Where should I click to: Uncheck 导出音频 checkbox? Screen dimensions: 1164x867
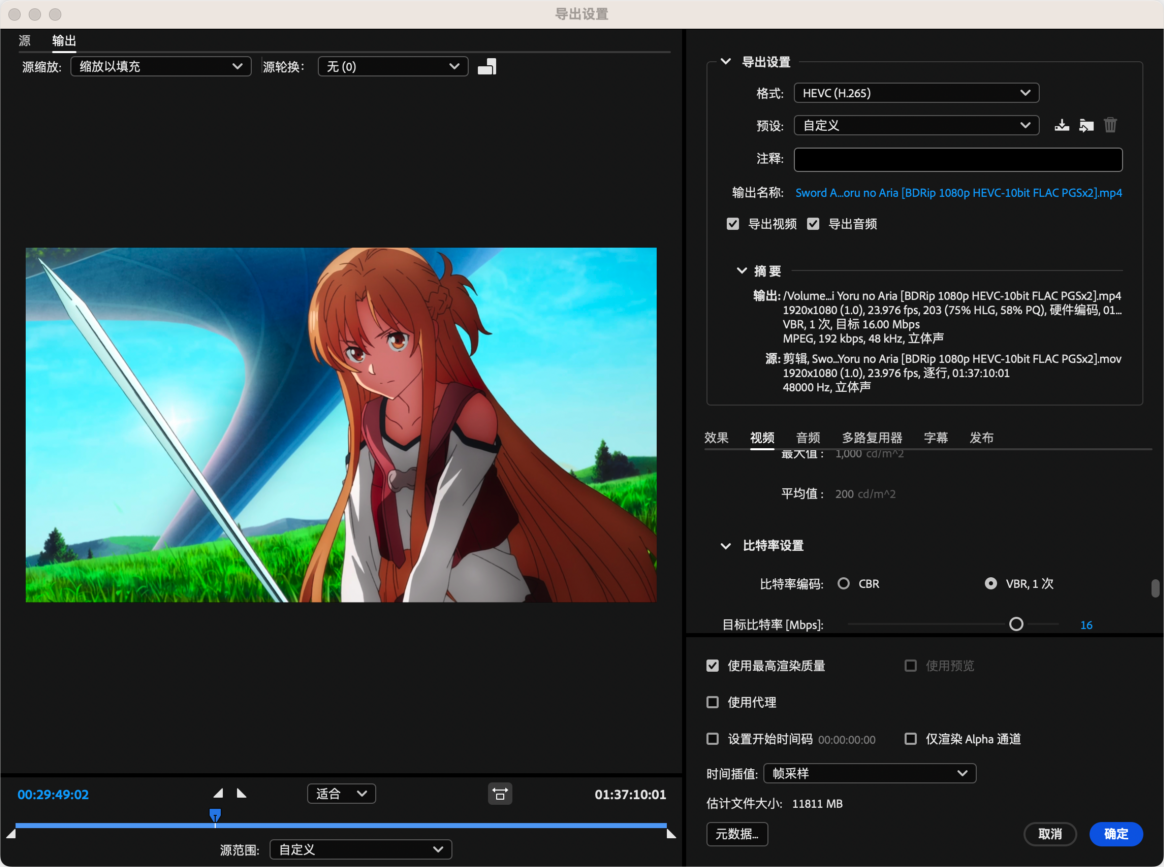(813, 224)
